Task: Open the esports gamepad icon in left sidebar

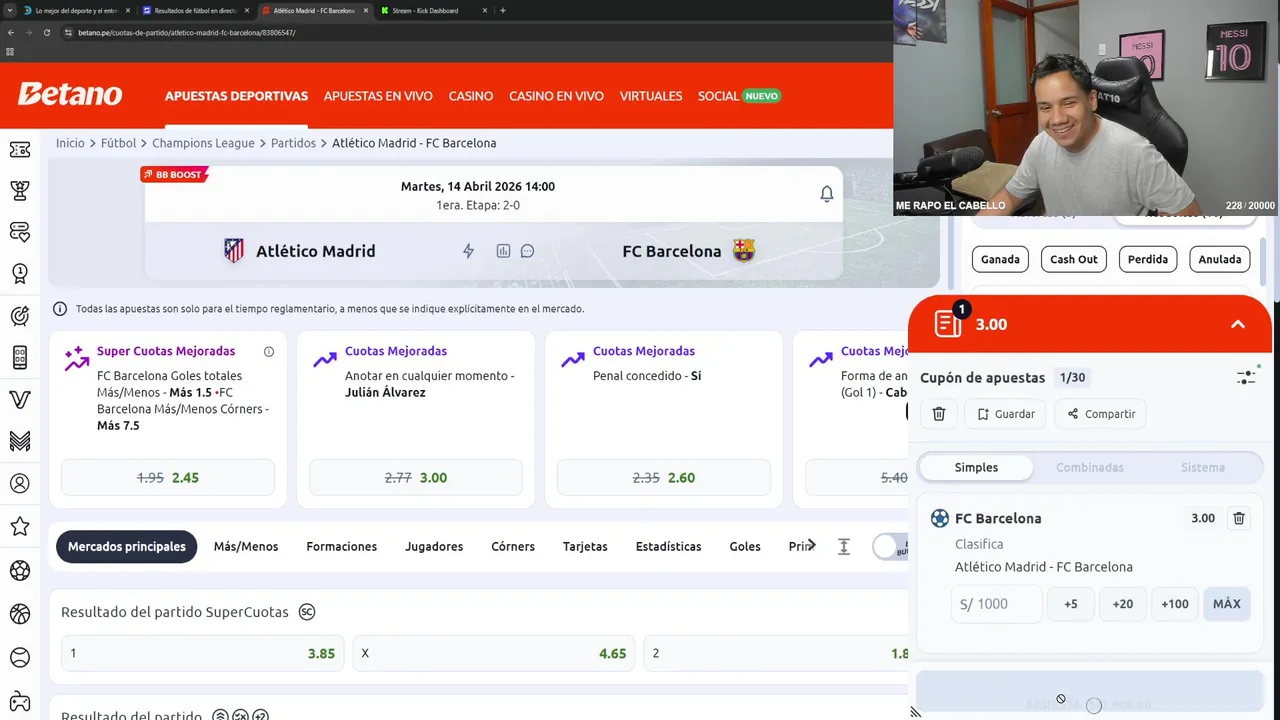Action: click(20, 702)
